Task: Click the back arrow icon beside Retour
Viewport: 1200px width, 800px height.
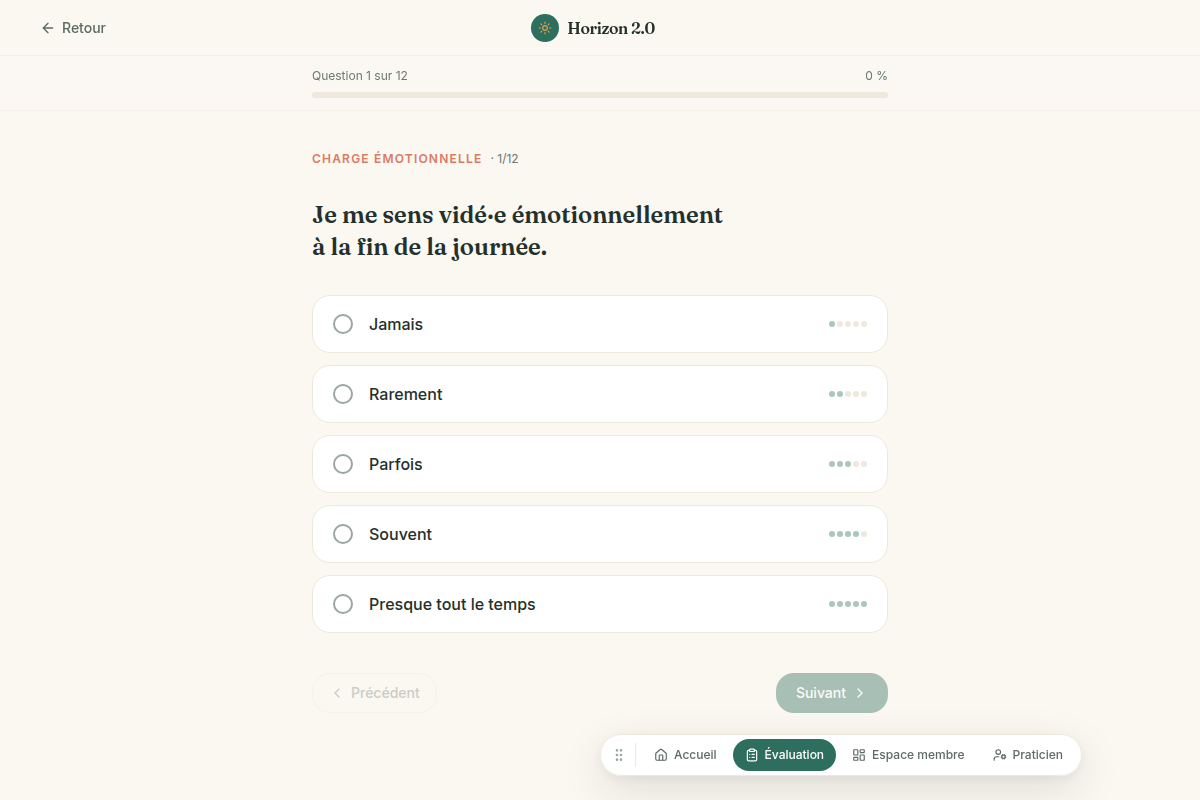Action: [48, 28]
